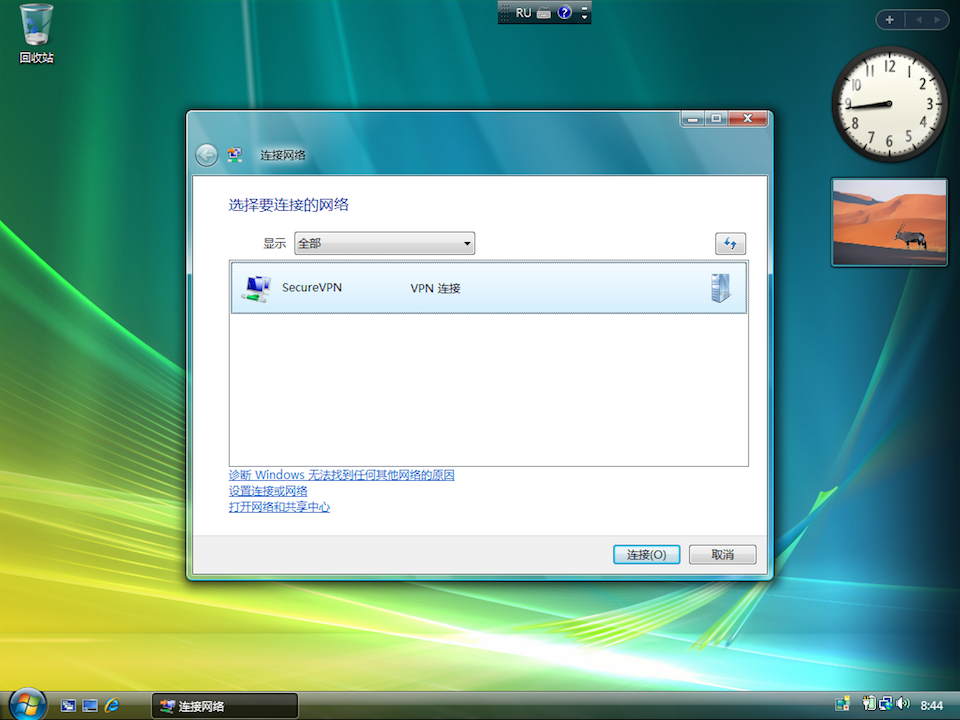The height and width of the screenshot is (720, 960).
Task: Click the volume speaker tray icon
Action: pyautogui.click(x=902, y=704)
